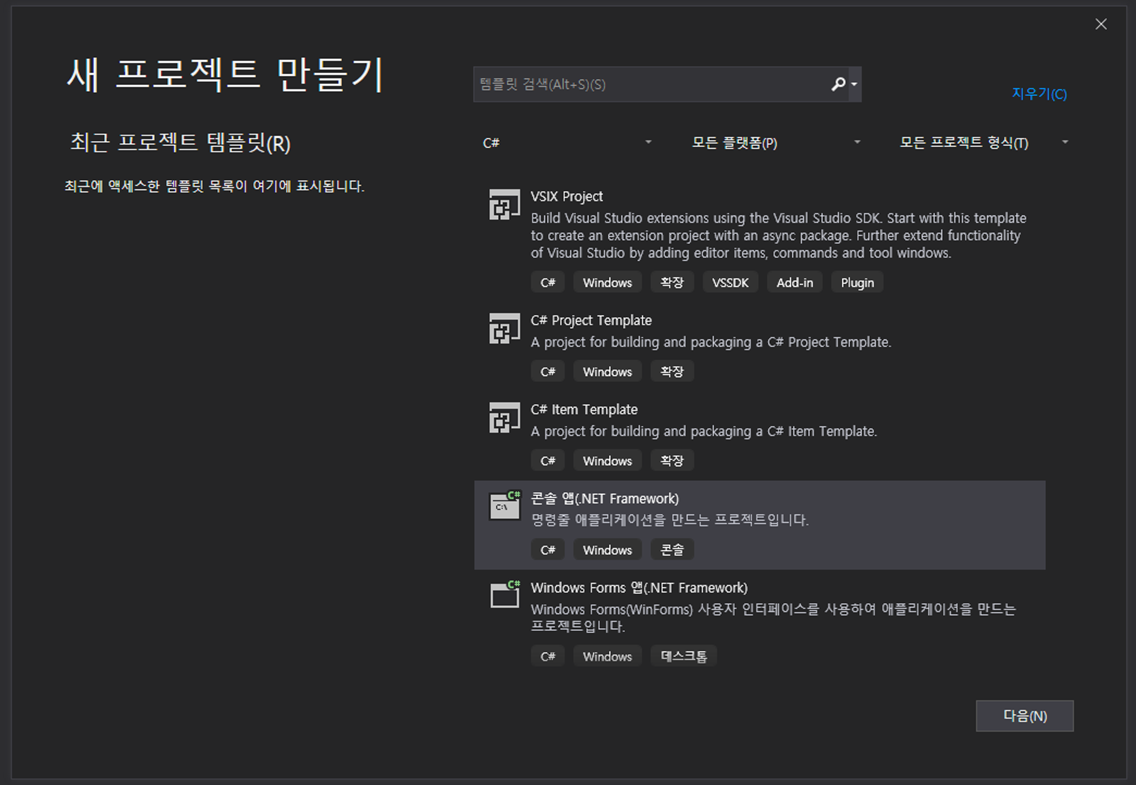The width and height of the screenshot is (1136, 785).
Task: Click the C# tag on C# Item Template
Action: click(548, 461)
